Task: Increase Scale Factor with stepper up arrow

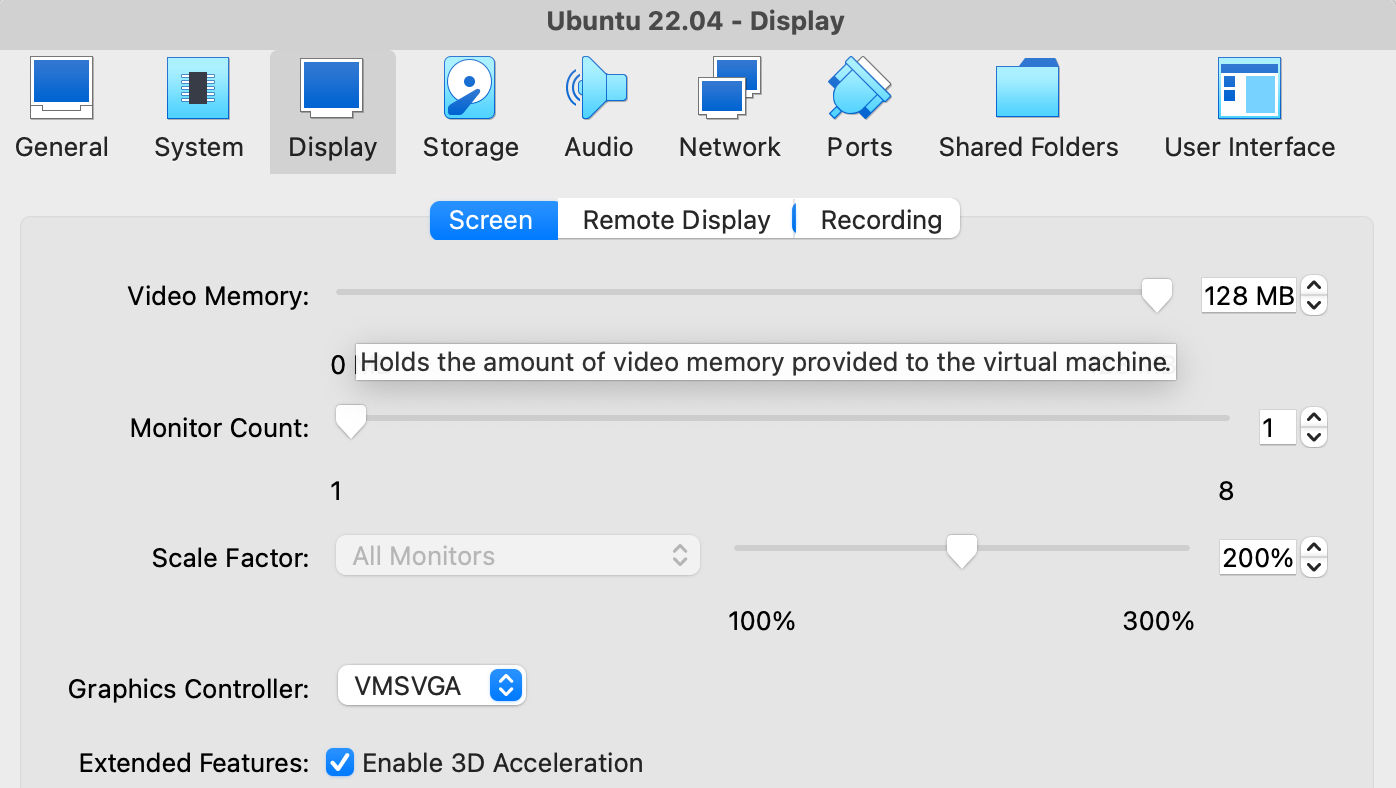Action: click(1315, 547)
